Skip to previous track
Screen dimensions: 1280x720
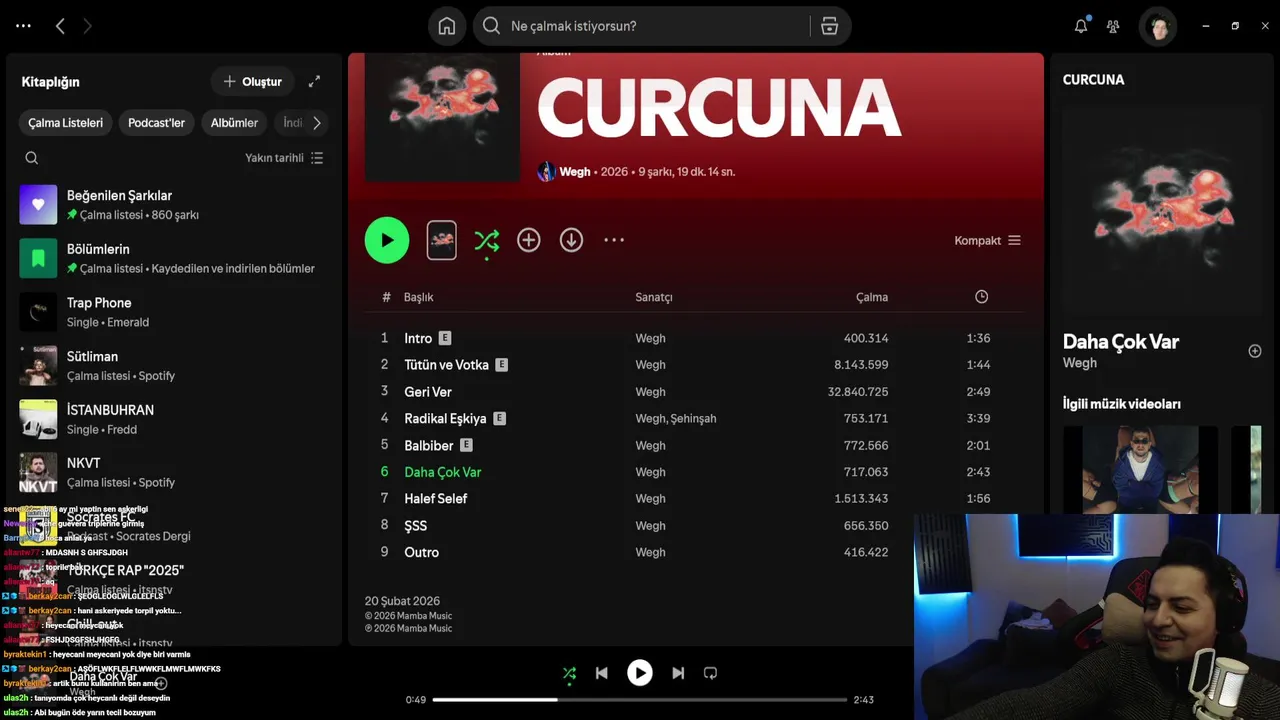pyautogui.click(x=601, y=673)
